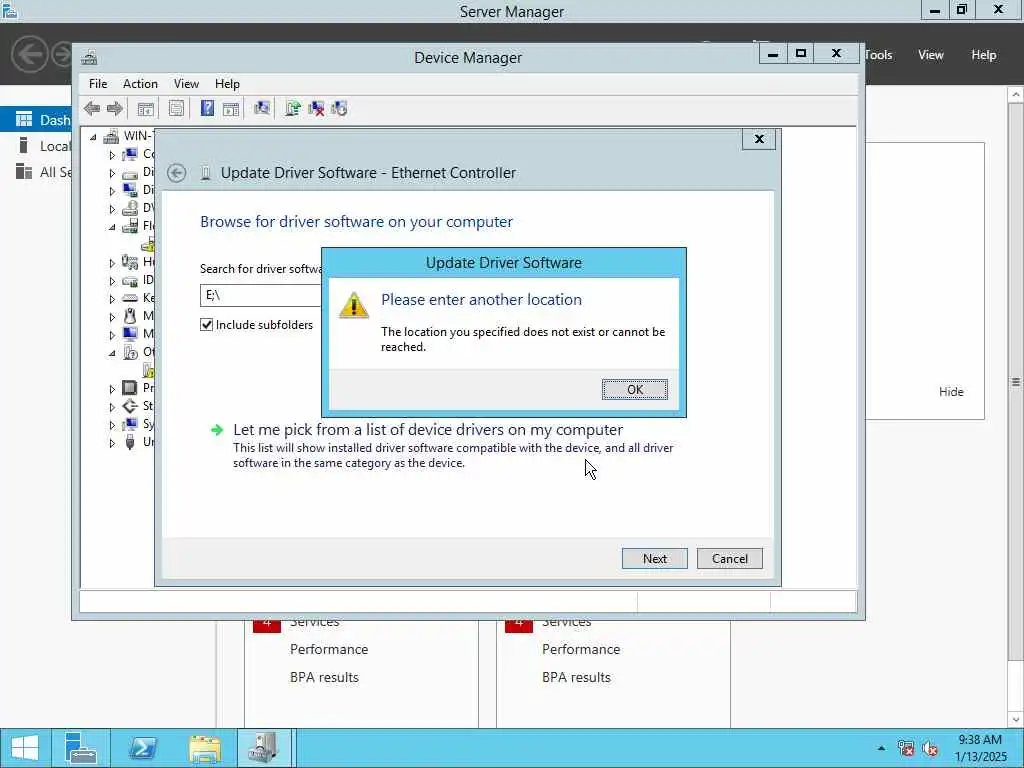
Task: Show hidden tray icons arrow
Action: (x=881, y=748)
